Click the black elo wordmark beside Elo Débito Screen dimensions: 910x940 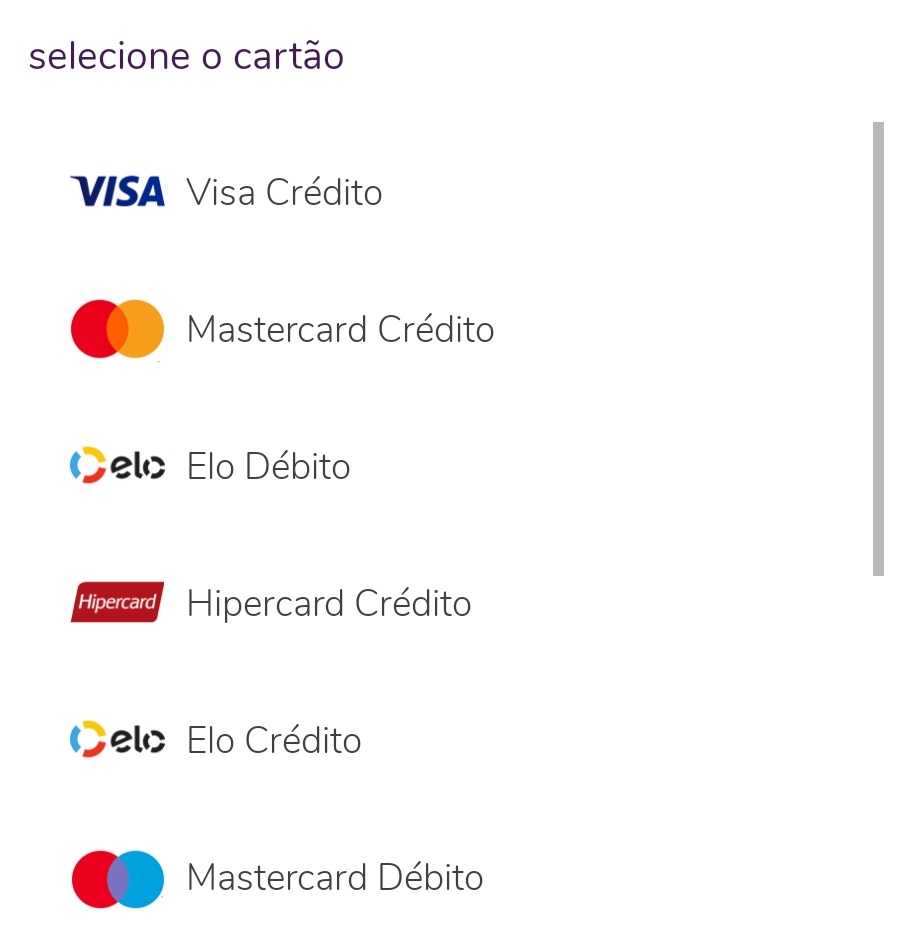click(138, 466)
